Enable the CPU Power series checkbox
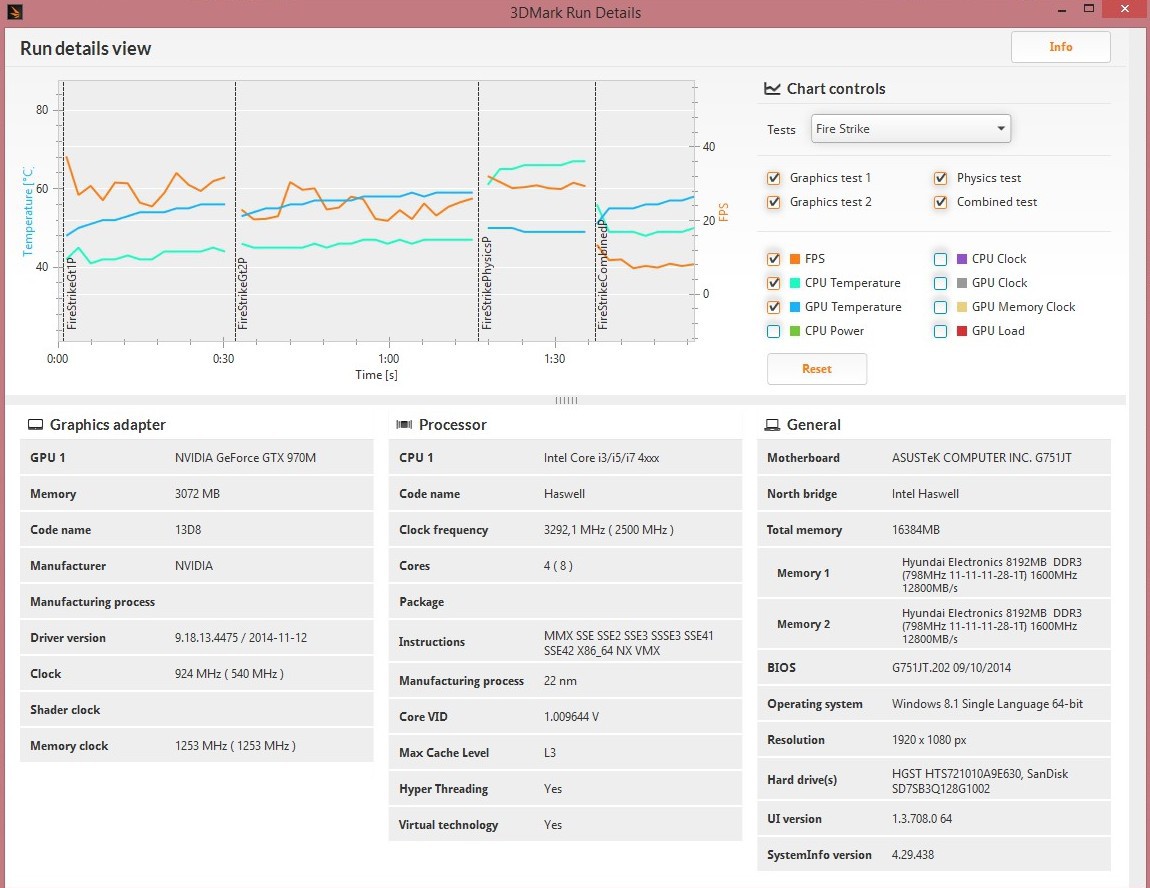Screen dimensions: 1150x888 click(x=773, y=331)
